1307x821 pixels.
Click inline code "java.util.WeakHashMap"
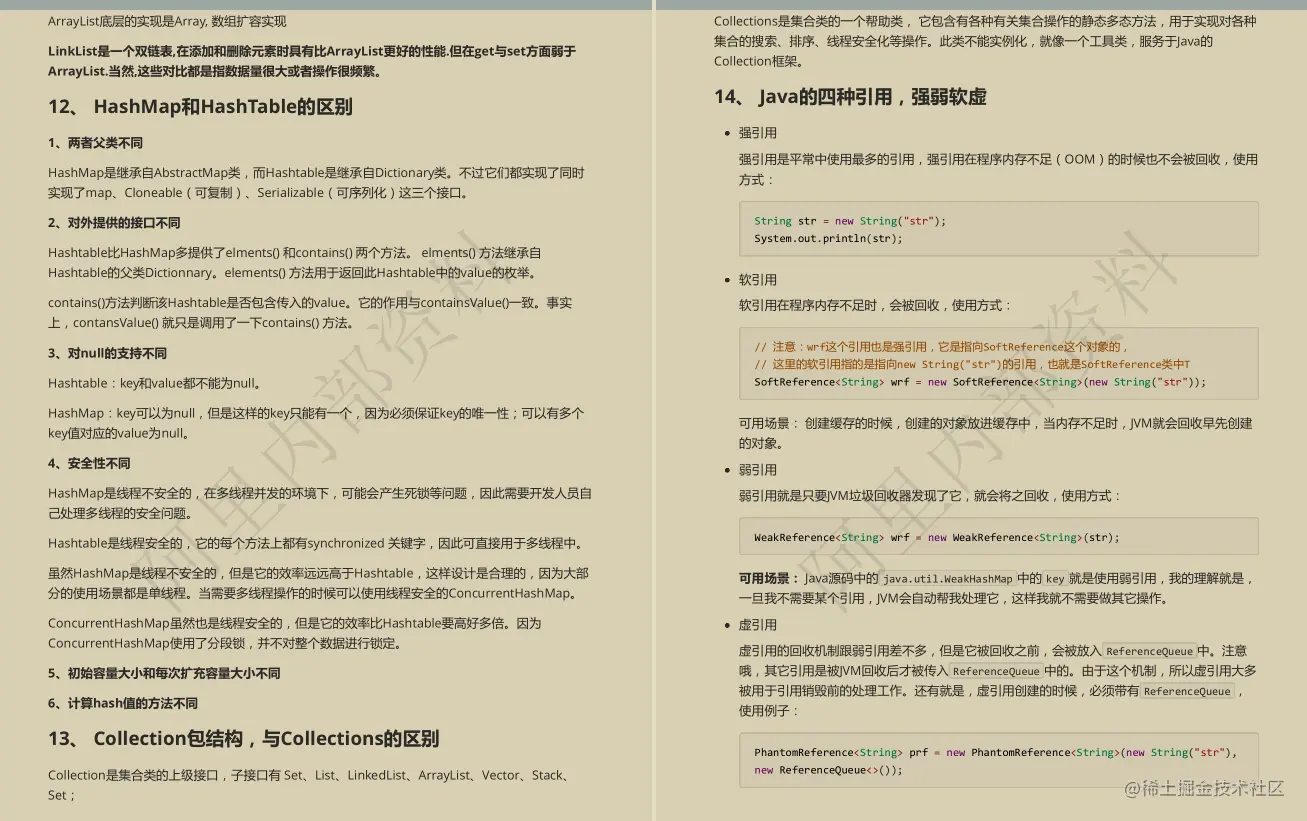pos(948,578)
